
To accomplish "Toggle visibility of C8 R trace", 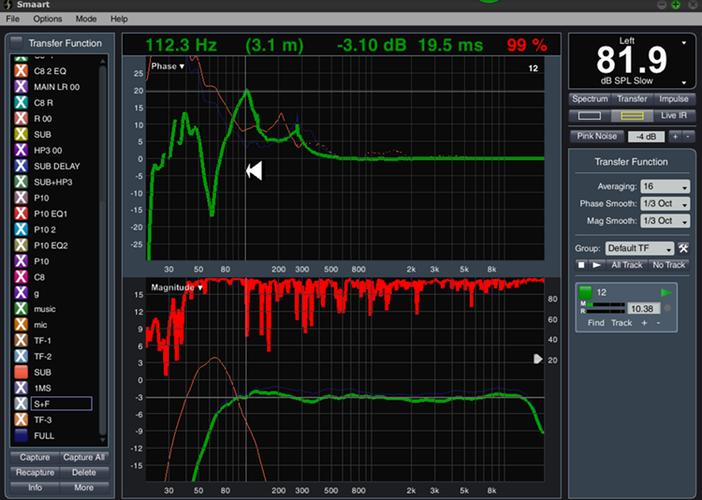I will (x=21, y=103).
